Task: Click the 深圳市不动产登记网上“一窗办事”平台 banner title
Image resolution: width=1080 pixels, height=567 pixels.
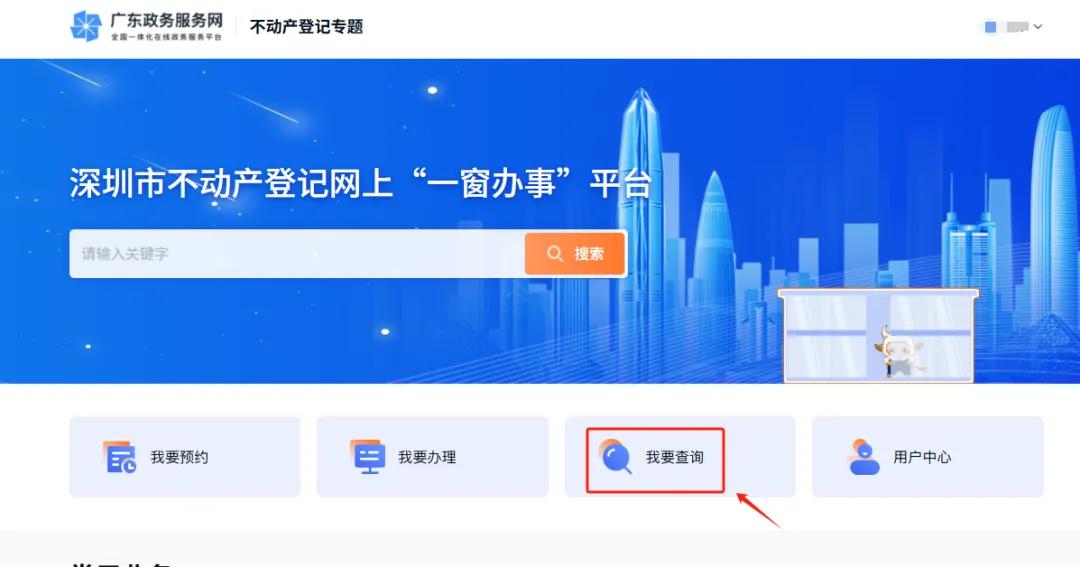Action: 360,184
